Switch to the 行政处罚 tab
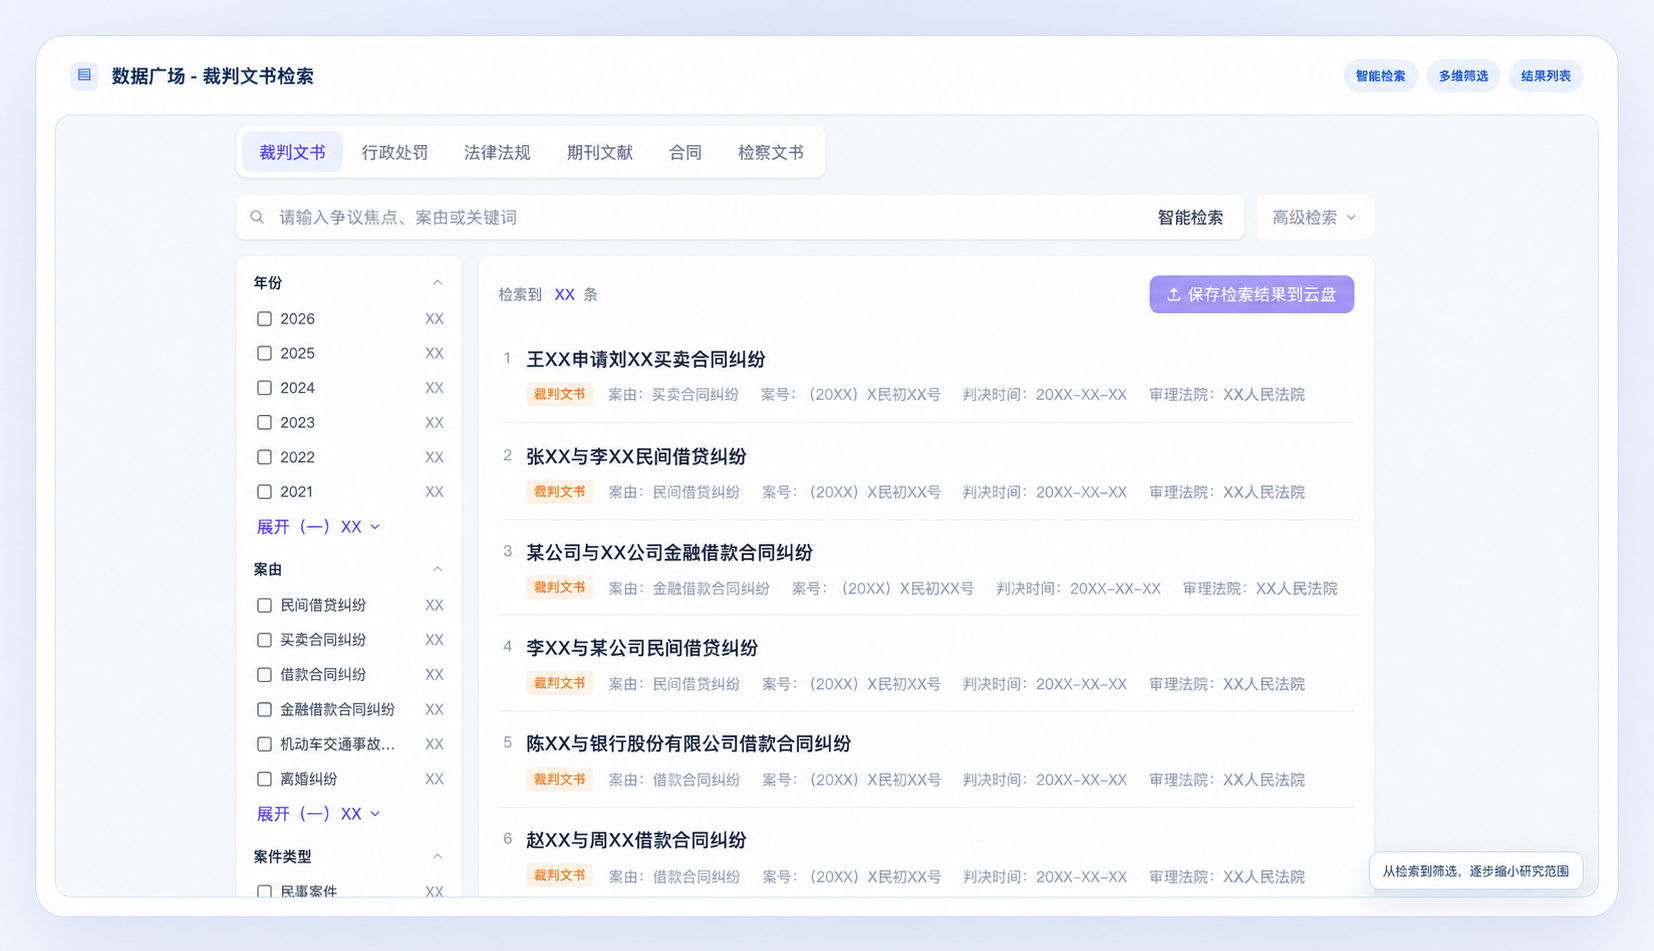 (x=395, y=152)
